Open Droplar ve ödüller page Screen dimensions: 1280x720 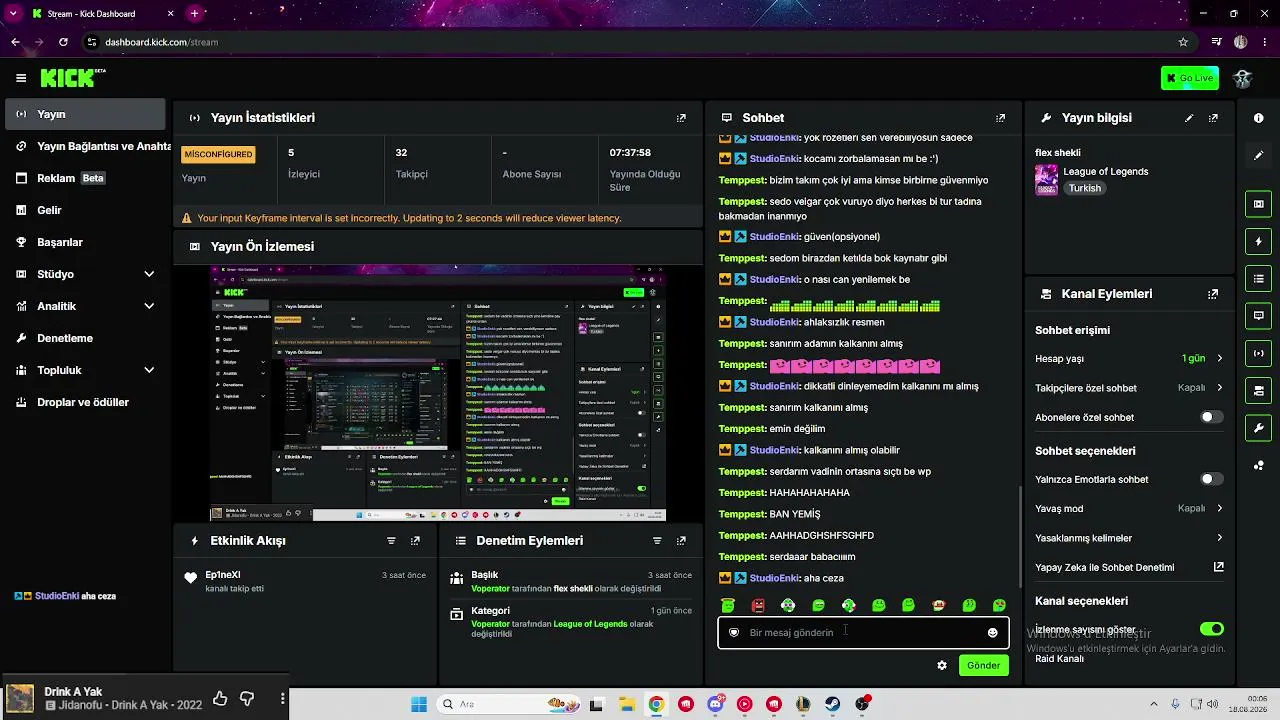(x=85, y=402)
